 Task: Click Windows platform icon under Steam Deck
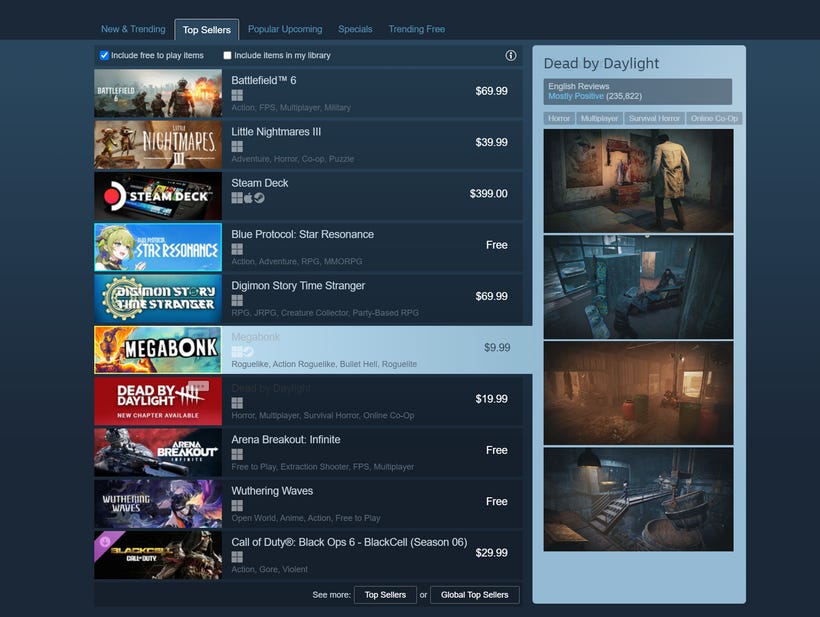[x=237, y=198]
